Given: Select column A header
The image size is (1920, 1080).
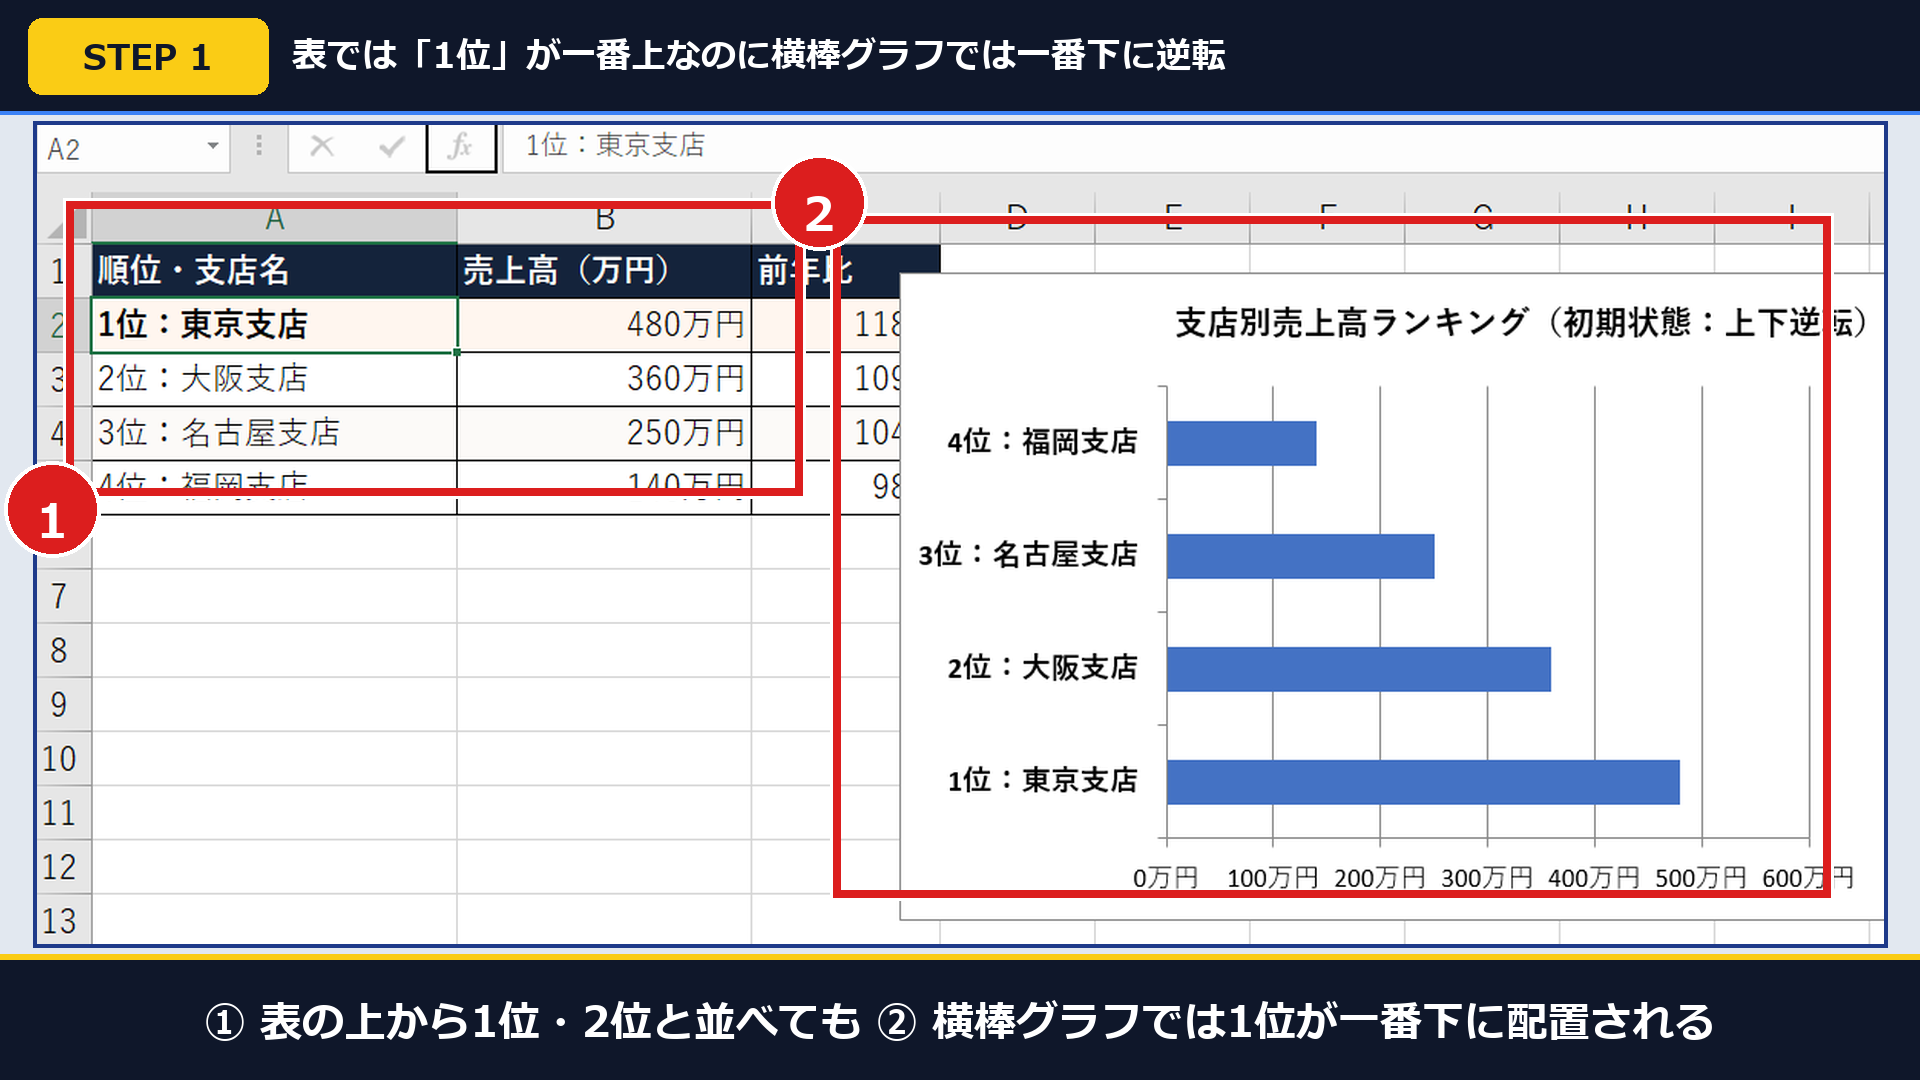Looking at the screenshot, I should 274,219.
